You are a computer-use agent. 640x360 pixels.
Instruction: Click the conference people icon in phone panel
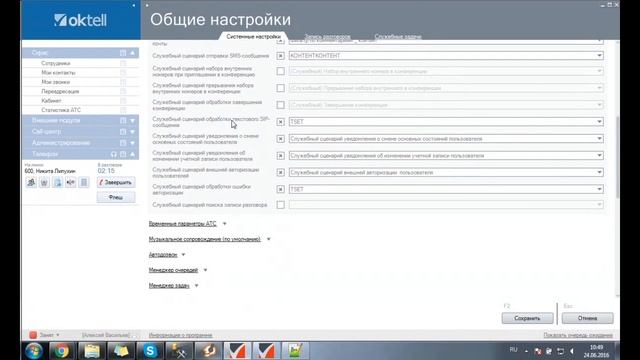pyautogui.click(x=31, y=182)
